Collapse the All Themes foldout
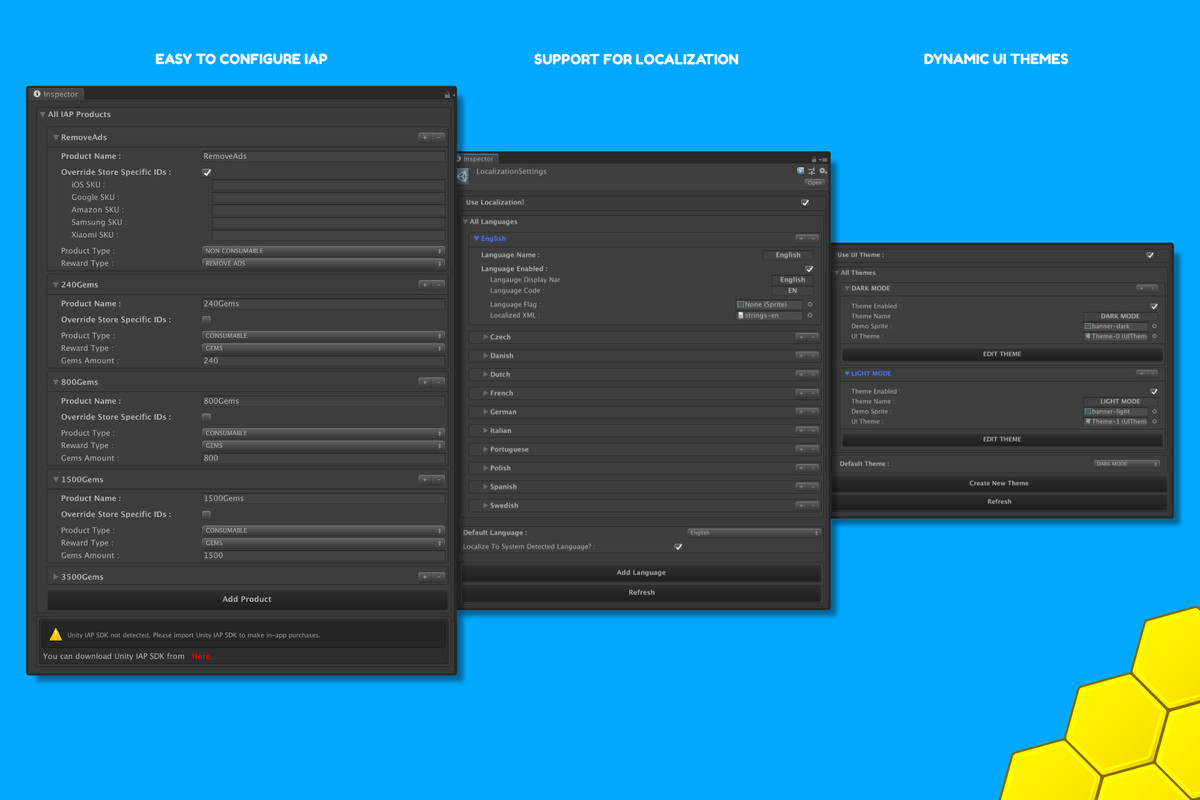 pos(837,273)
